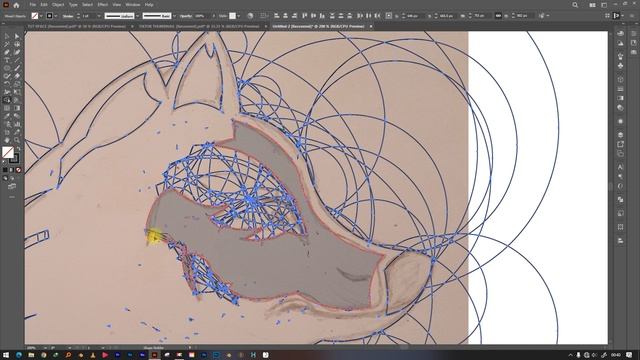Open Windows Start button

pyautogui.click(x=6, y=355)
